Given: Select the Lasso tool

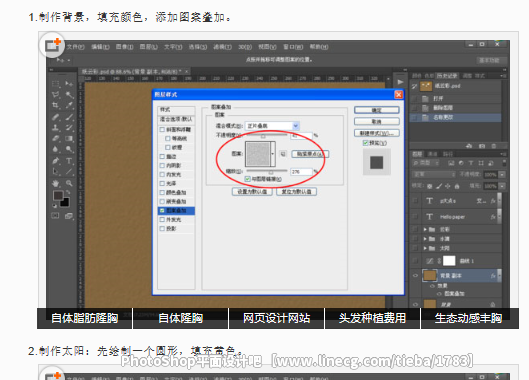Looking at the screenshot, I should (55, 95).
